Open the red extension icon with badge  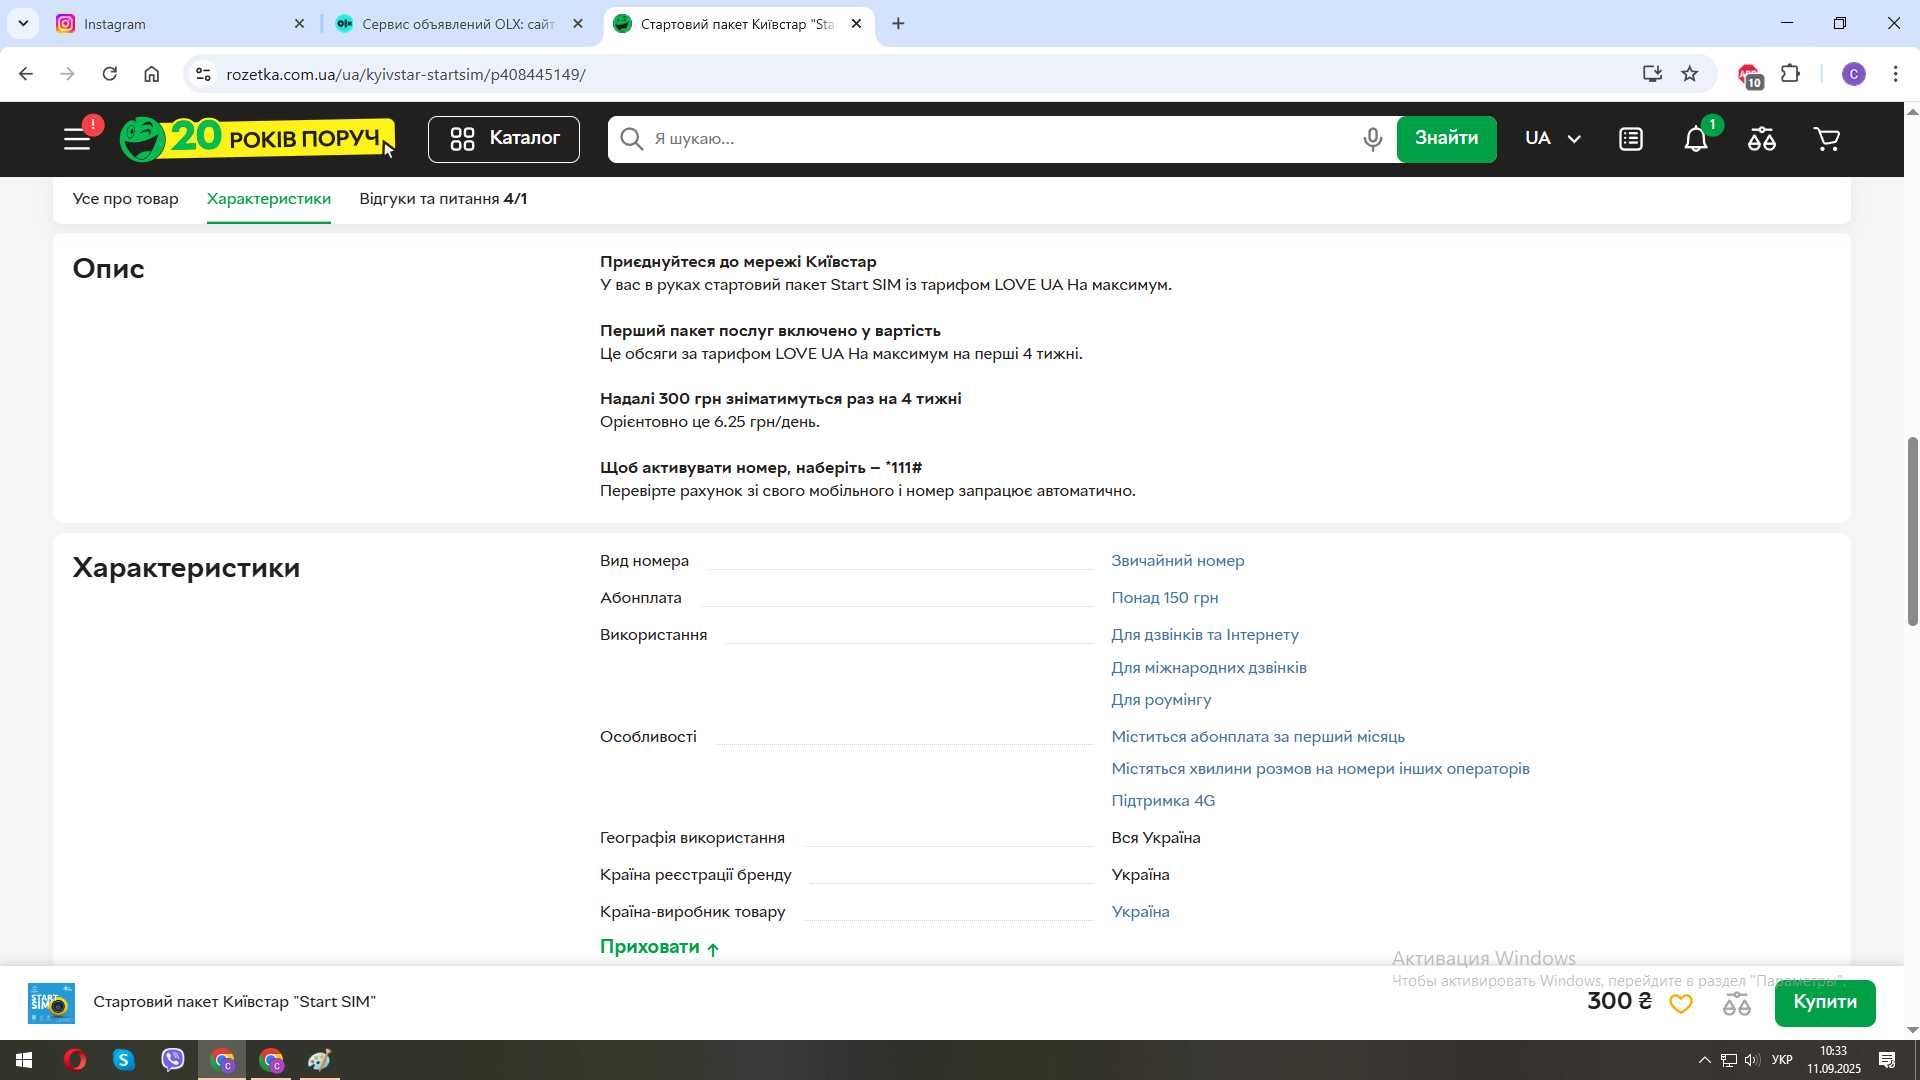click(x=1749, y=76)
